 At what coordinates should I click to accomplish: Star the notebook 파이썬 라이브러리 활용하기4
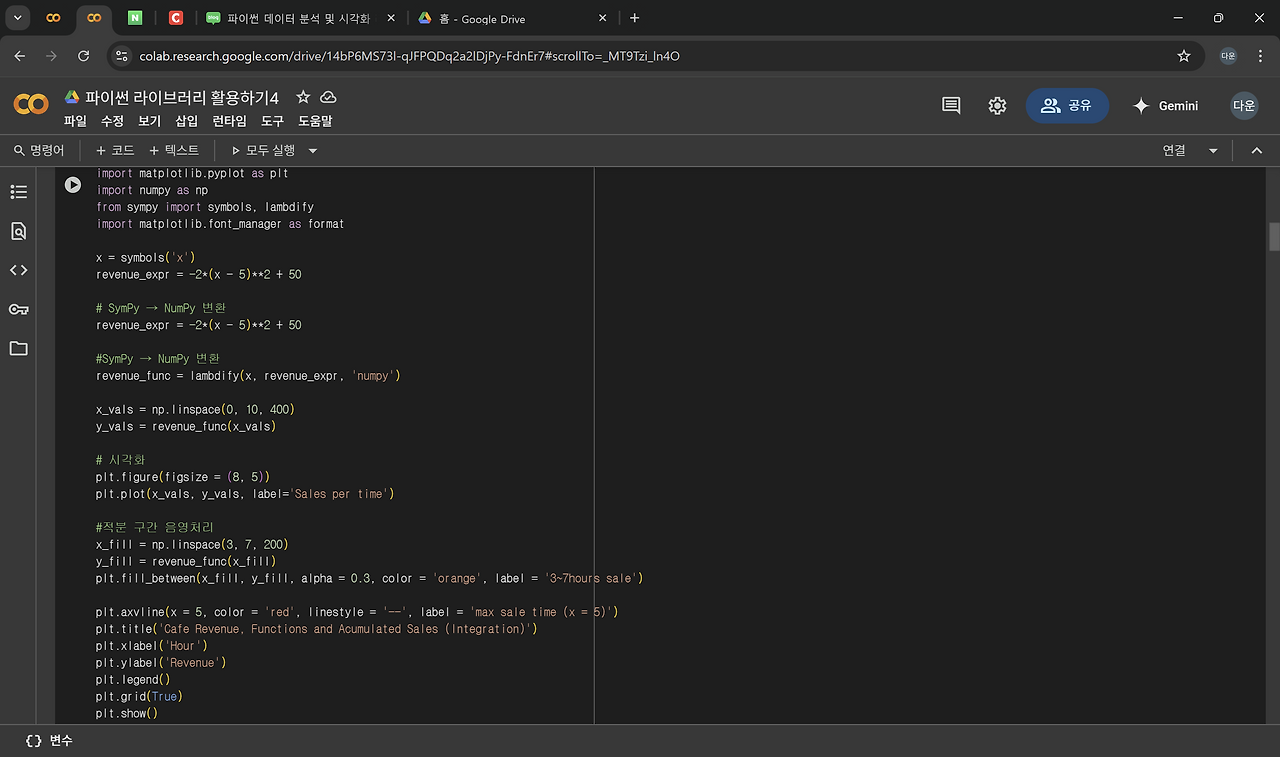pyautogui.click(x=303, y=97)
